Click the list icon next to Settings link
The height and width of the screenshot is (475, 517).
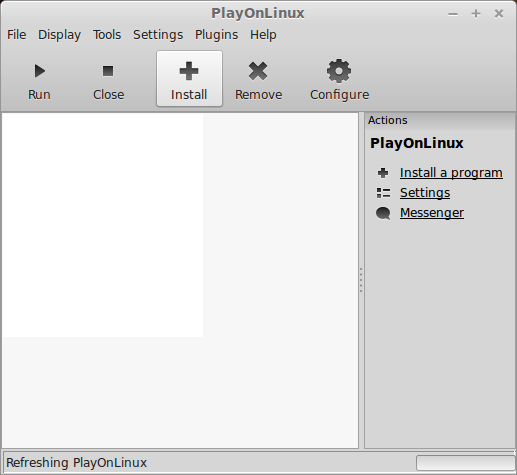point(383,193)
